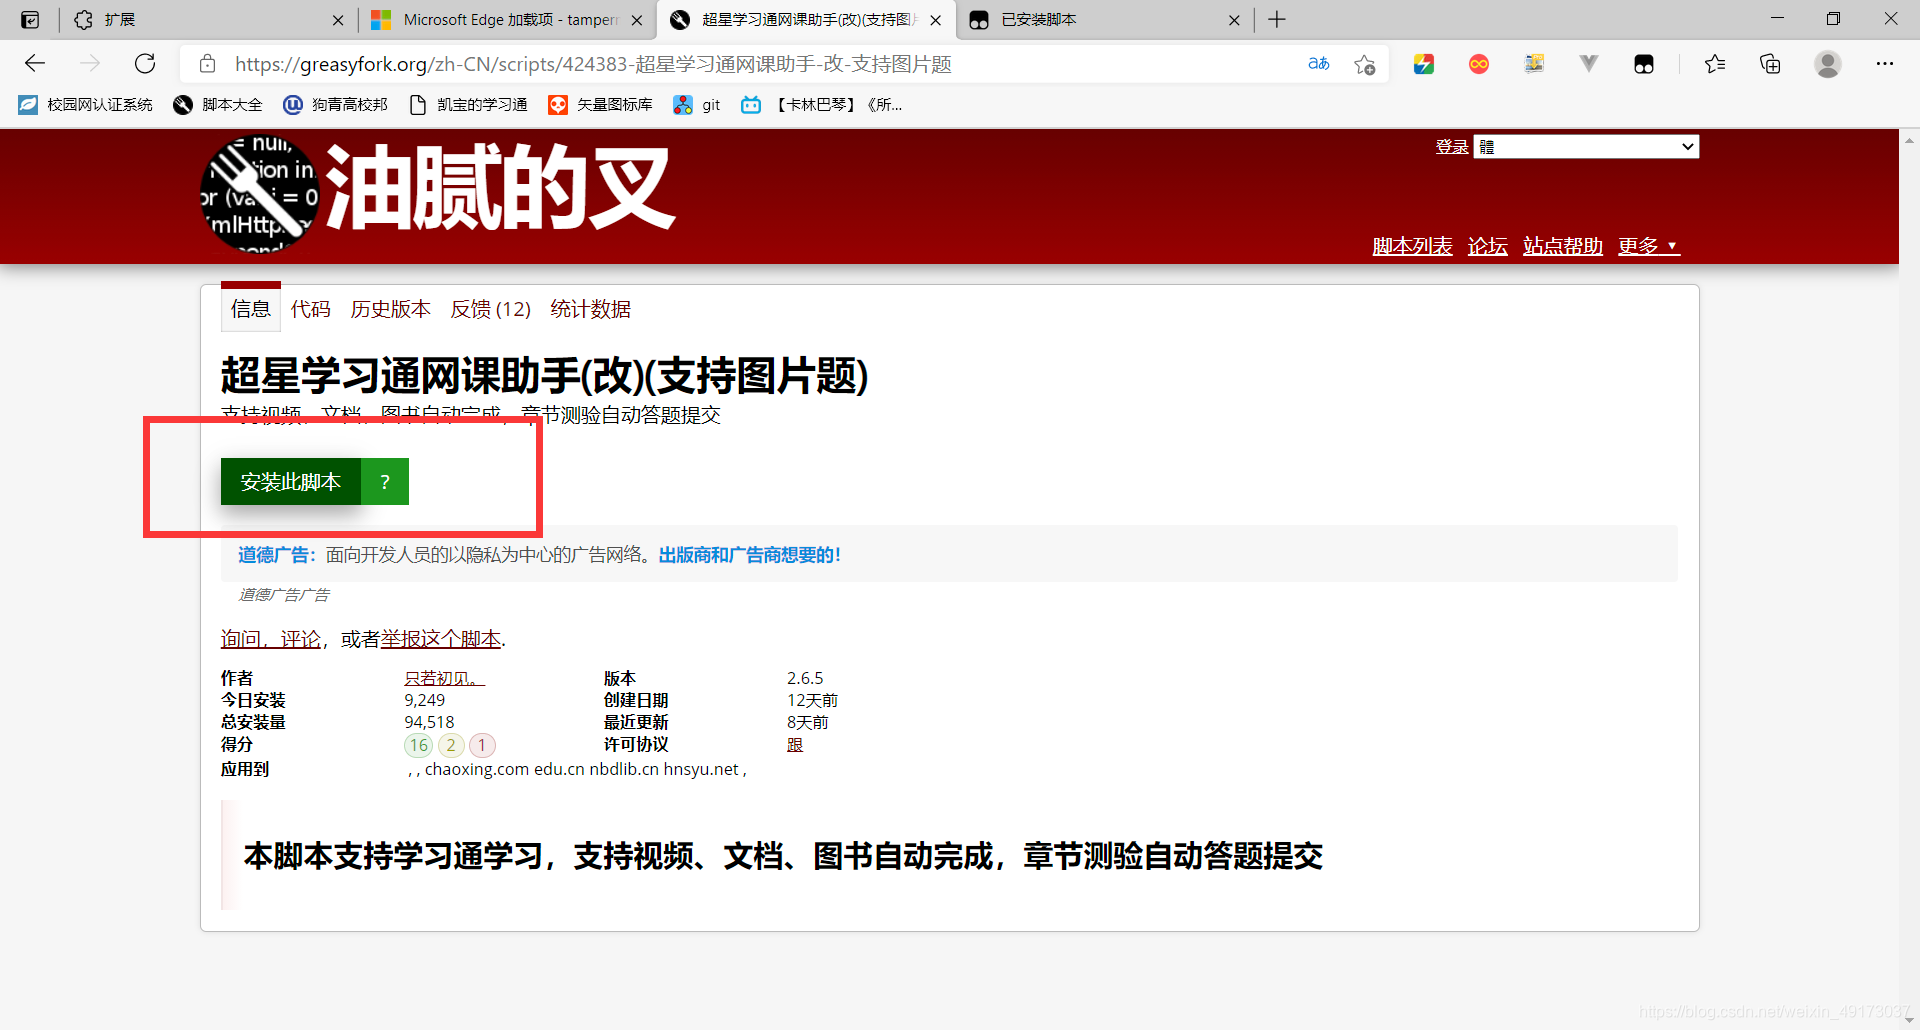Select the 统计数据 tab
Viewport: 1920px width, 1030px height.
(x=591, y=309)
